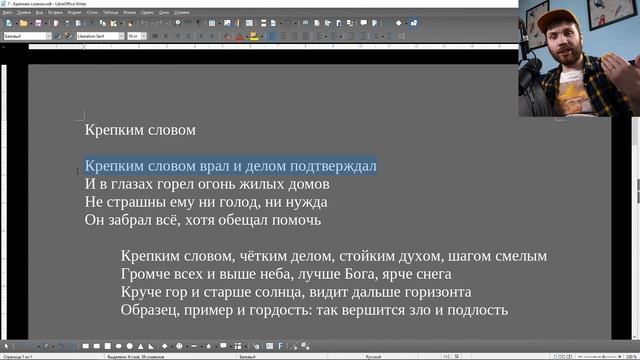640x360 pixels.
Task: Open callout shapes in drawing toolbar
Action: pos(223,346)
